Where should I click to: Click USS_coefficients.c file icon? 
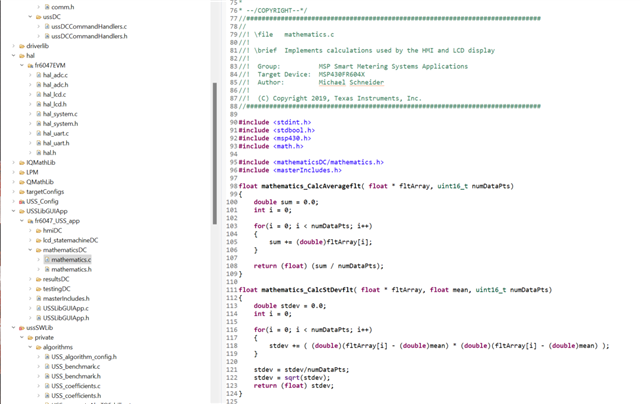tap(47, 386)
